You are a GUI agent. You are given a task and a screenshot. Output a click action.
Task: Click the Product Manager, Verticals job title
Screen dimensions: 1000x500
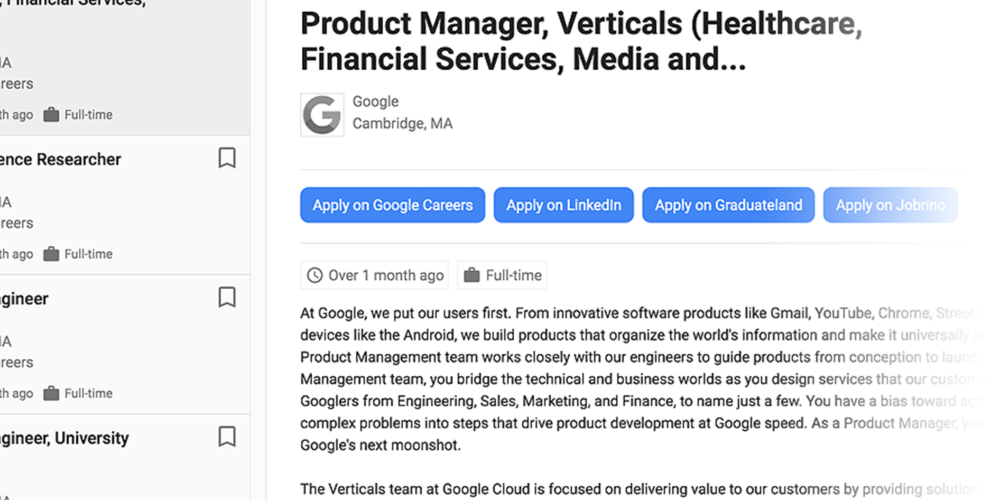click(581, 41)
